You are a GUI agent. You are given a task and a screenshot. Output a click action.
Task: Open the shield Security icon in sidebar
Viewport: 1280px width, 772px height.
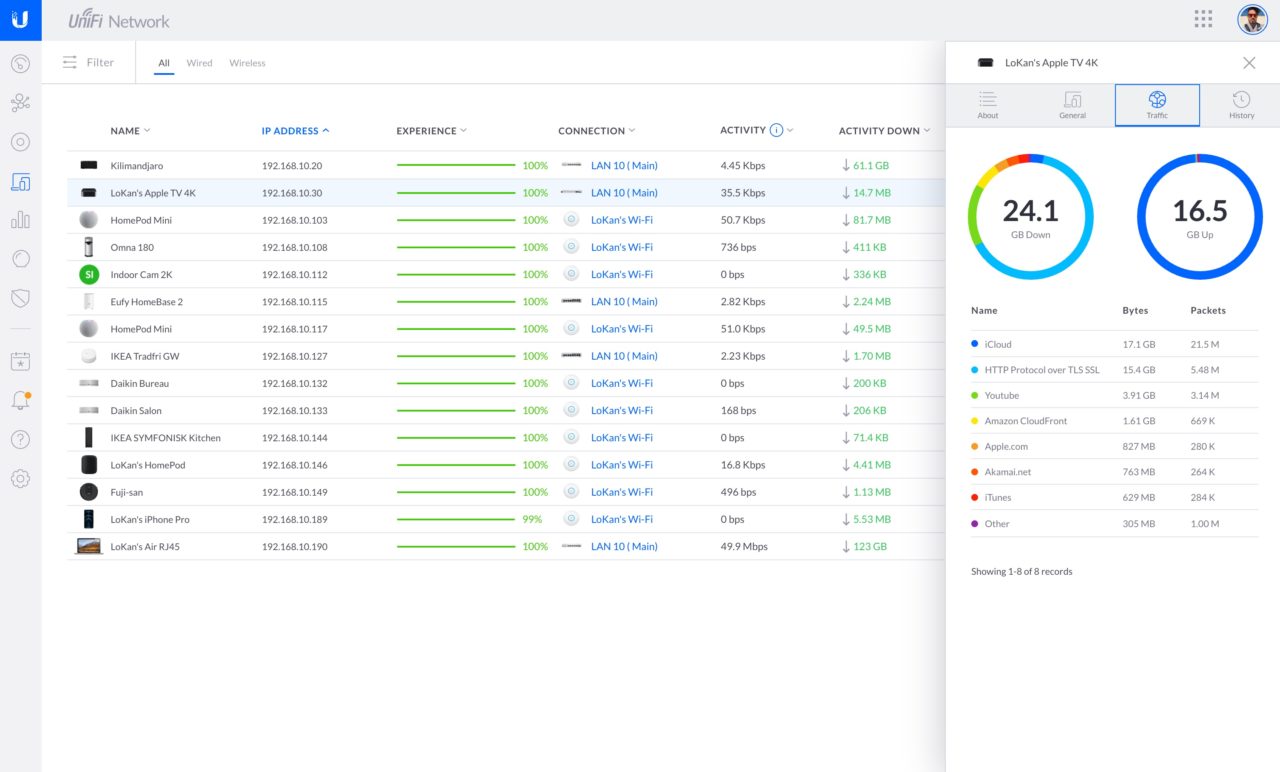click(x=20, y=298)
